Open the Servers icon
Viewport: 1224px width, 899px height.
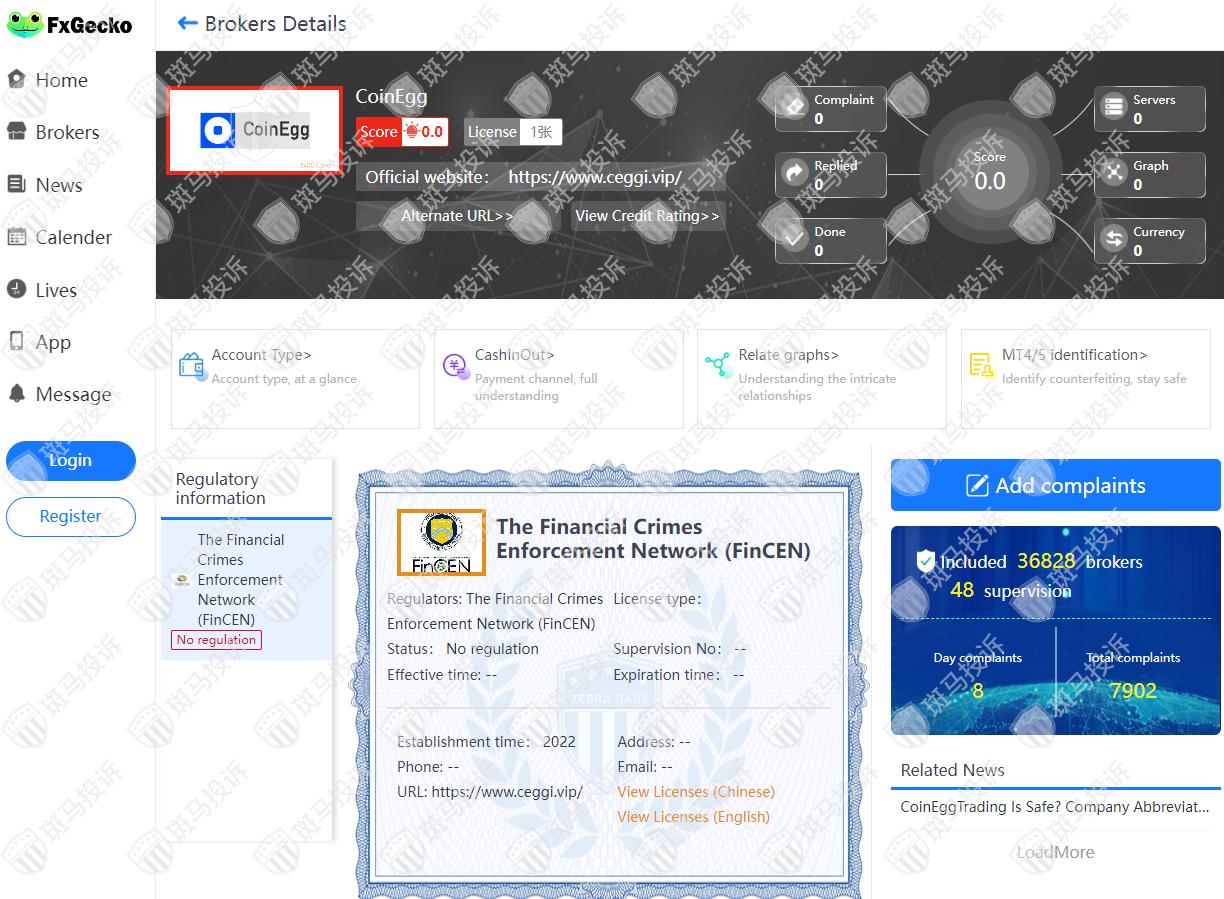(1113, 108)
